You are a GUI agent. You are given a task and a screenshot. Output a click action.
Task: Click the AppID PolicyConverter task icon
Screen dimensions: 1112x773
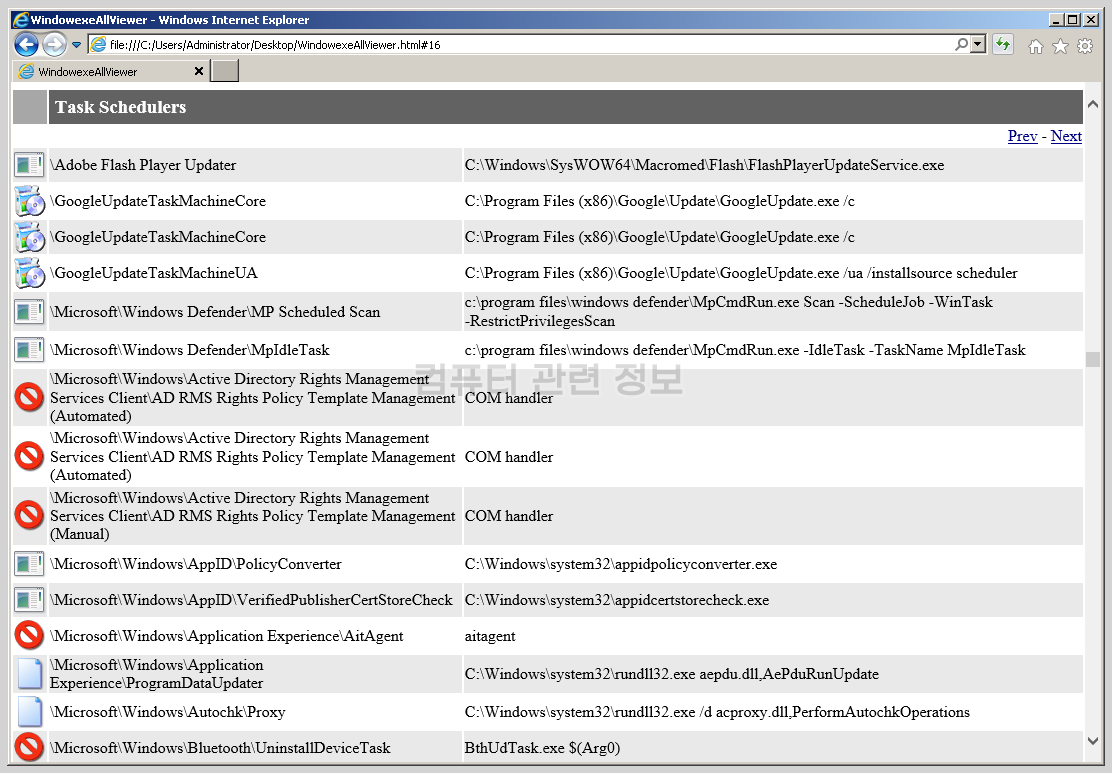pos(29,565)
